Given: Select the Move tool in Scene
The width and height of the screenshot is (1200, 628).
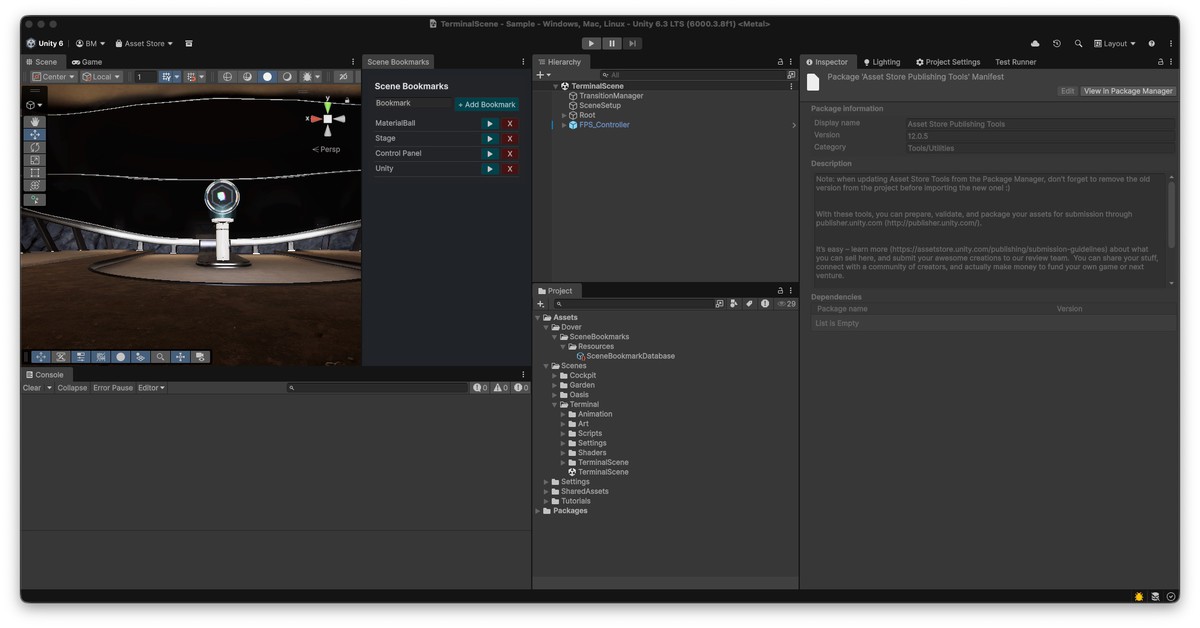Looking at the screenshot, I should [x=35, y=135].
